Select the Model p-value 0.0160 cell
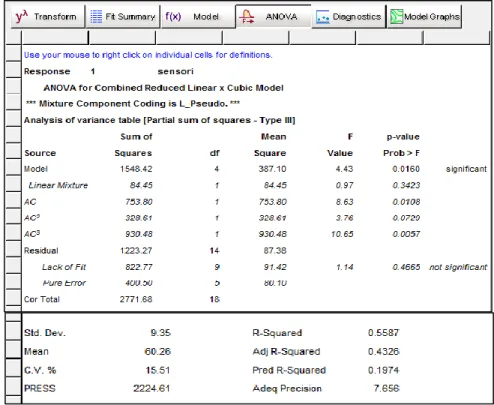This screenshot has width=494, height=405. 406,169
